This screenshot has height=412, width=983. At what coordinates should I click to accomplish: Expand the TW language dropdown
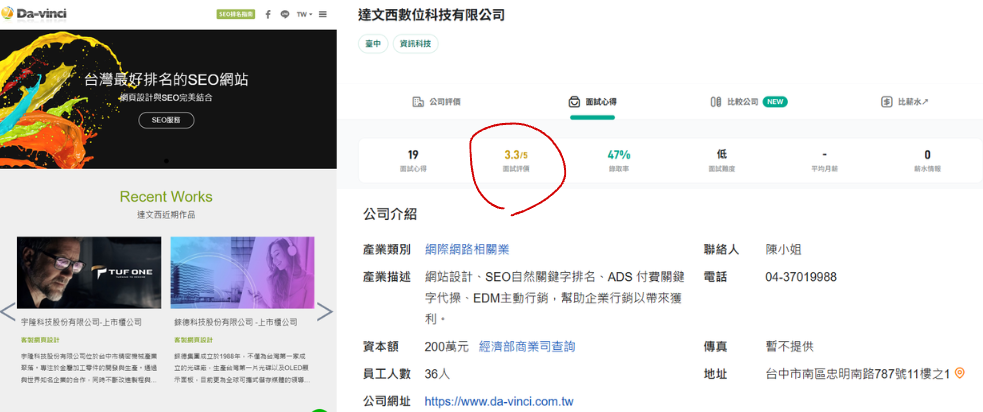(304, 14)
